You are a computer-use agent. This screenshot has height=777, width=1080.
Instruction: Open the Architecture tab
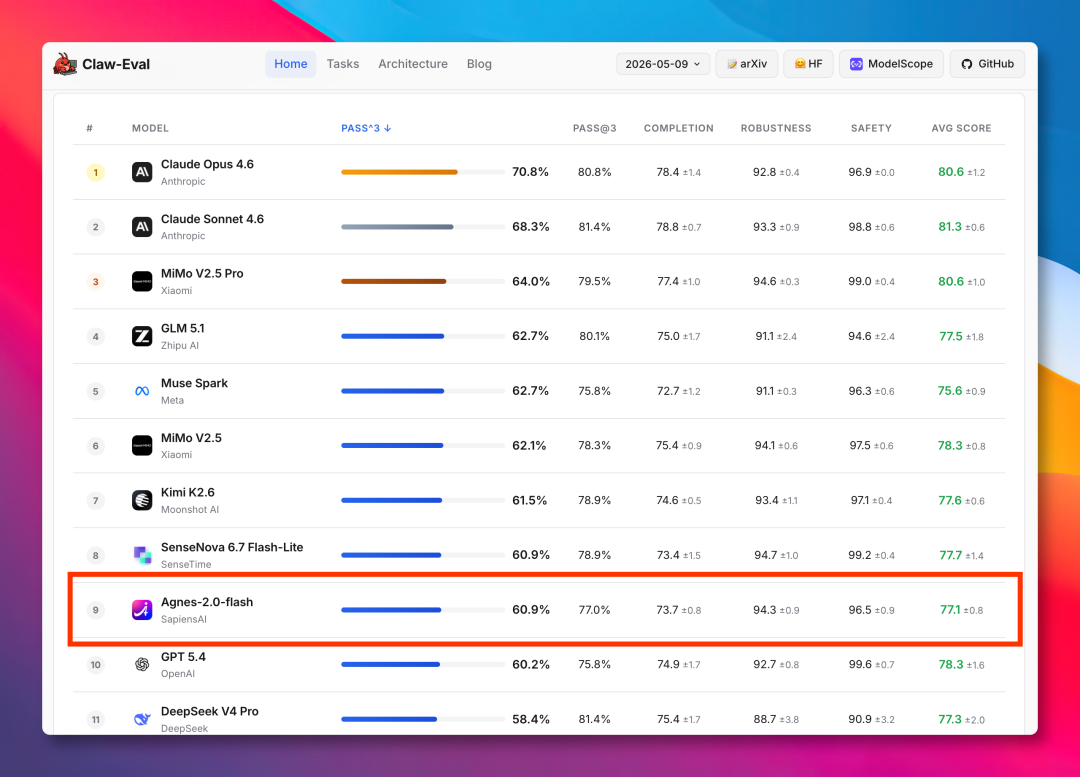(413, 64)
